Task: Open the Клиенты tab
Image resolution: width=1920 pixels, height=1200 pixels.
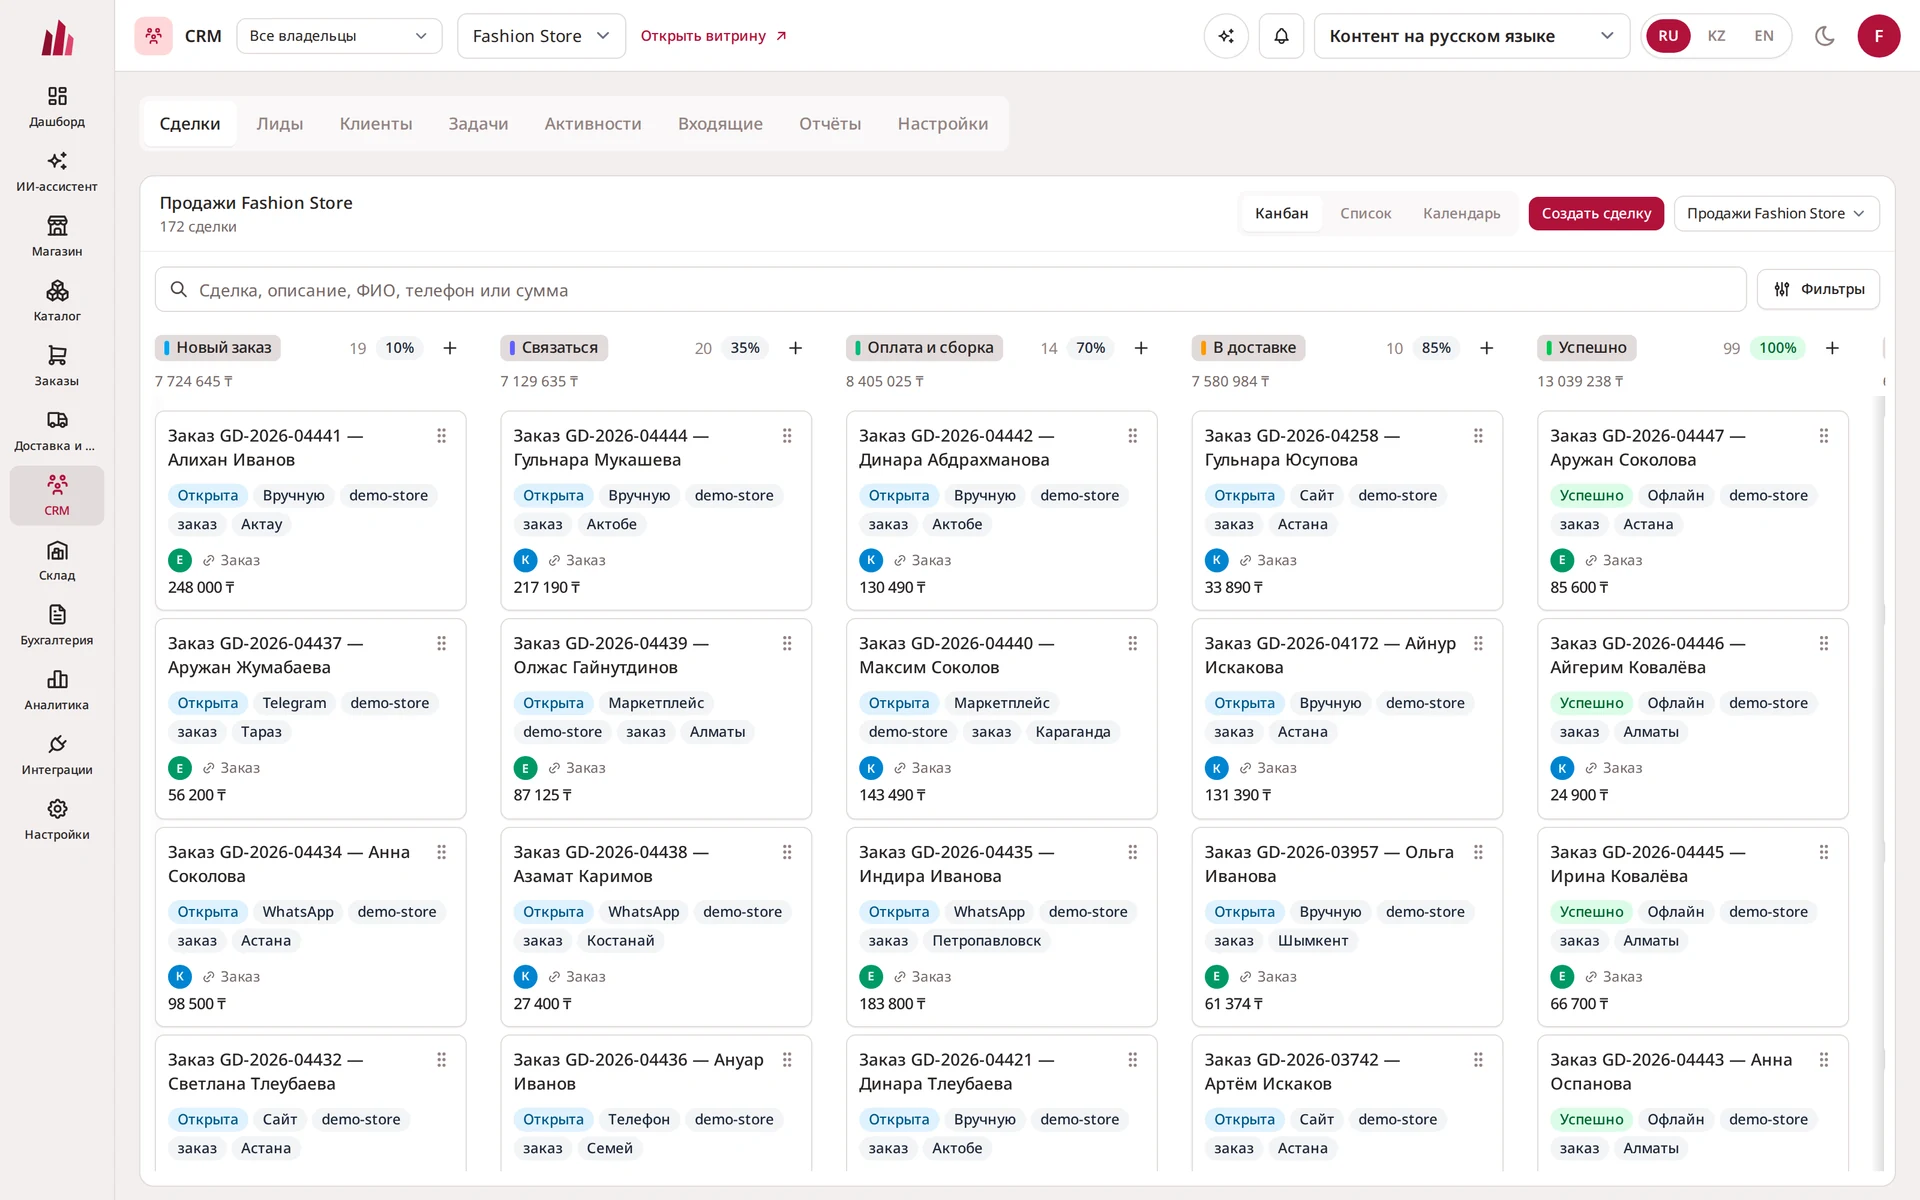Action: (376, 124)
